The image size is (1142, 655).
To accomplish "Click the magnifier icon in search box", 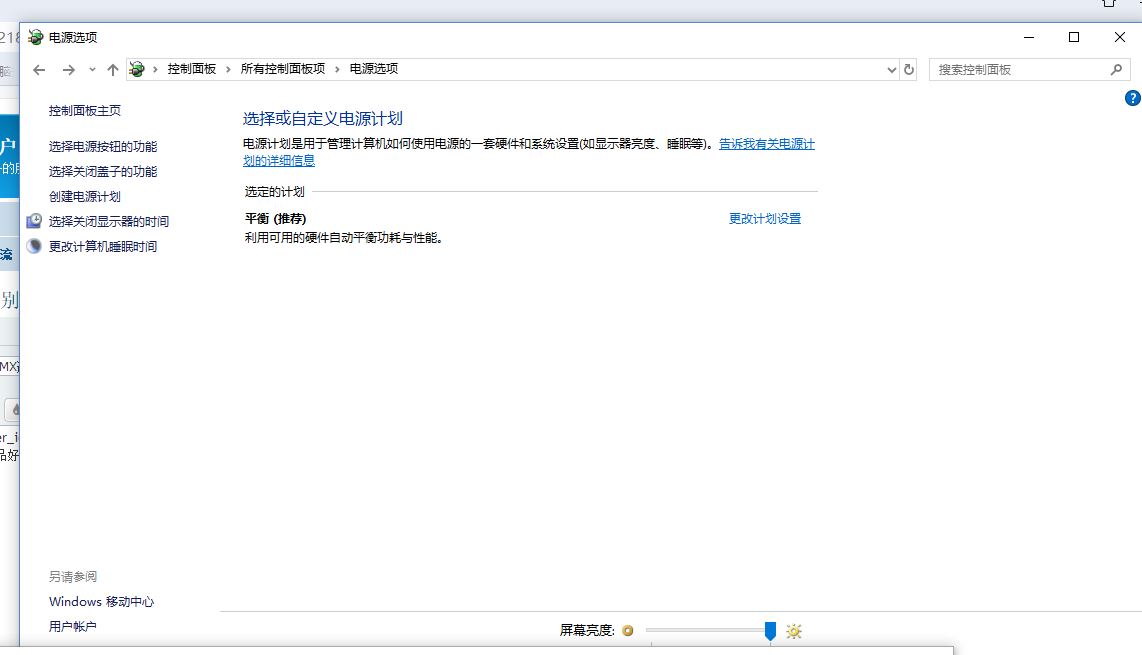I will 1116,69.
